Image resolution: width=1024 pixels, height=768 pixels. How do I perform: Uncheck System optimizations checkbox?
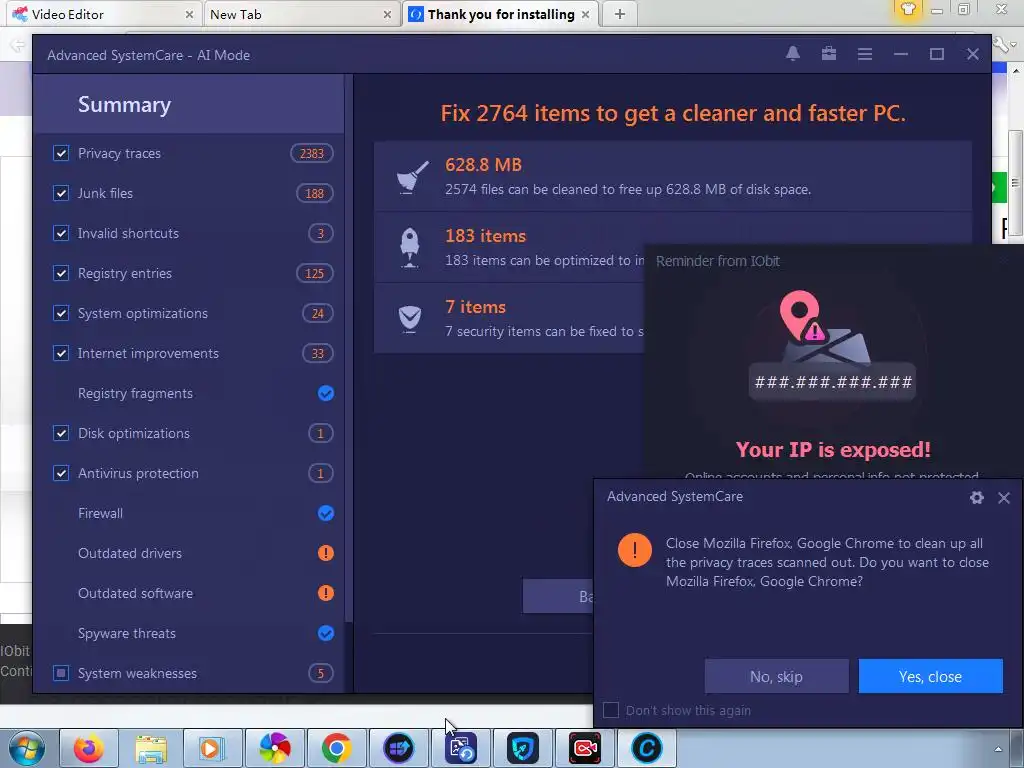point(61,313)
